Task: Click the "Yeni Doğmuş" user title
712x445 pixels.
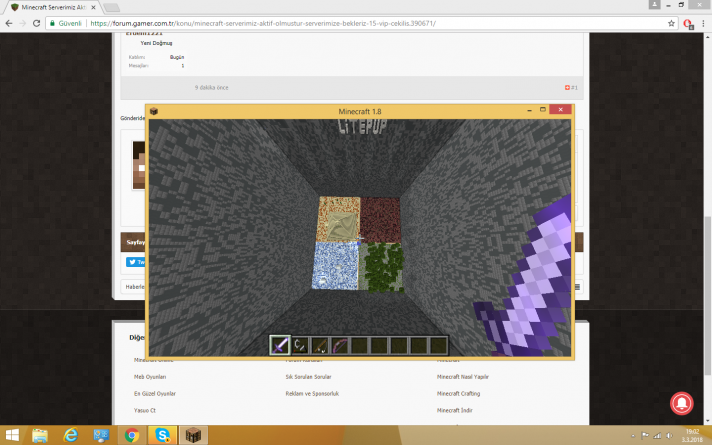Action: coord(156,43)
